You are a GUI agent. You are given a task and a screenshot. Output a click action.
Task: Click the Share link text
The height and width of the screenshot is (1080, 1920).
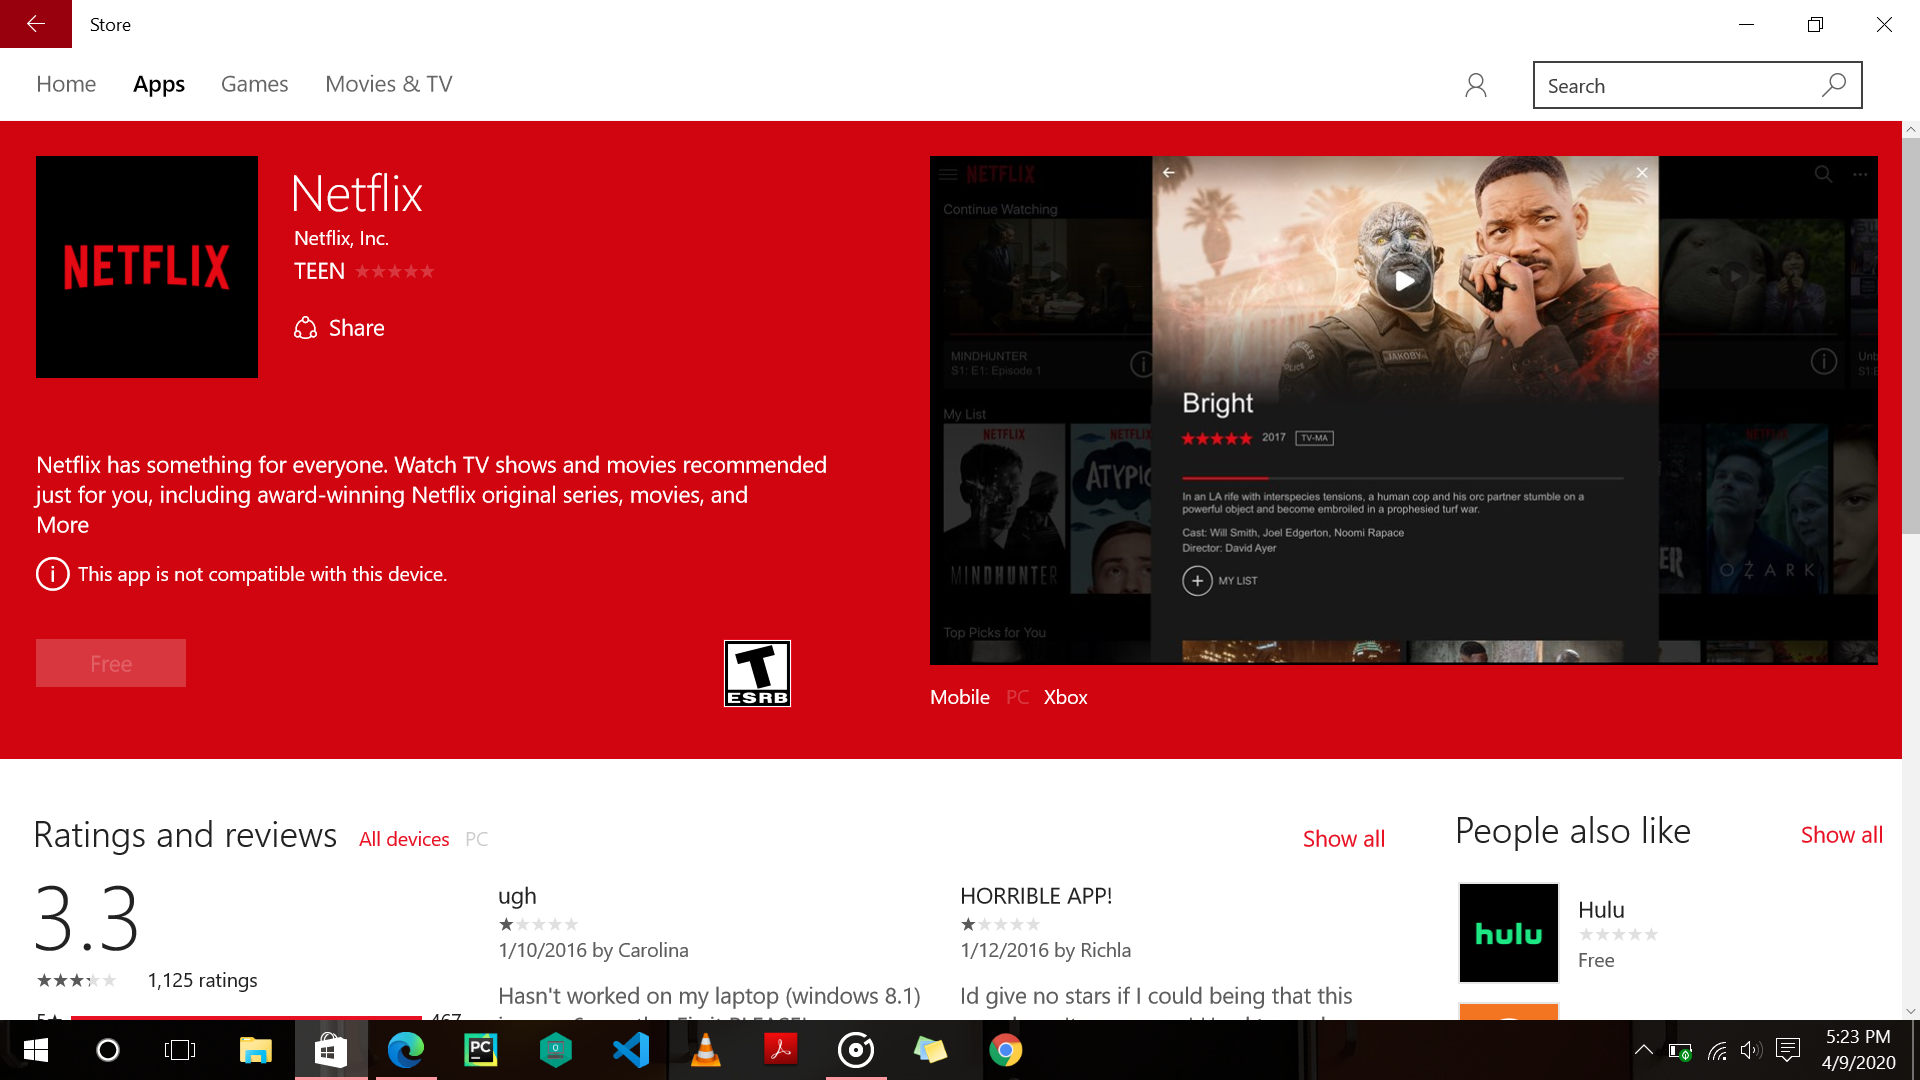tap(357, 328)
